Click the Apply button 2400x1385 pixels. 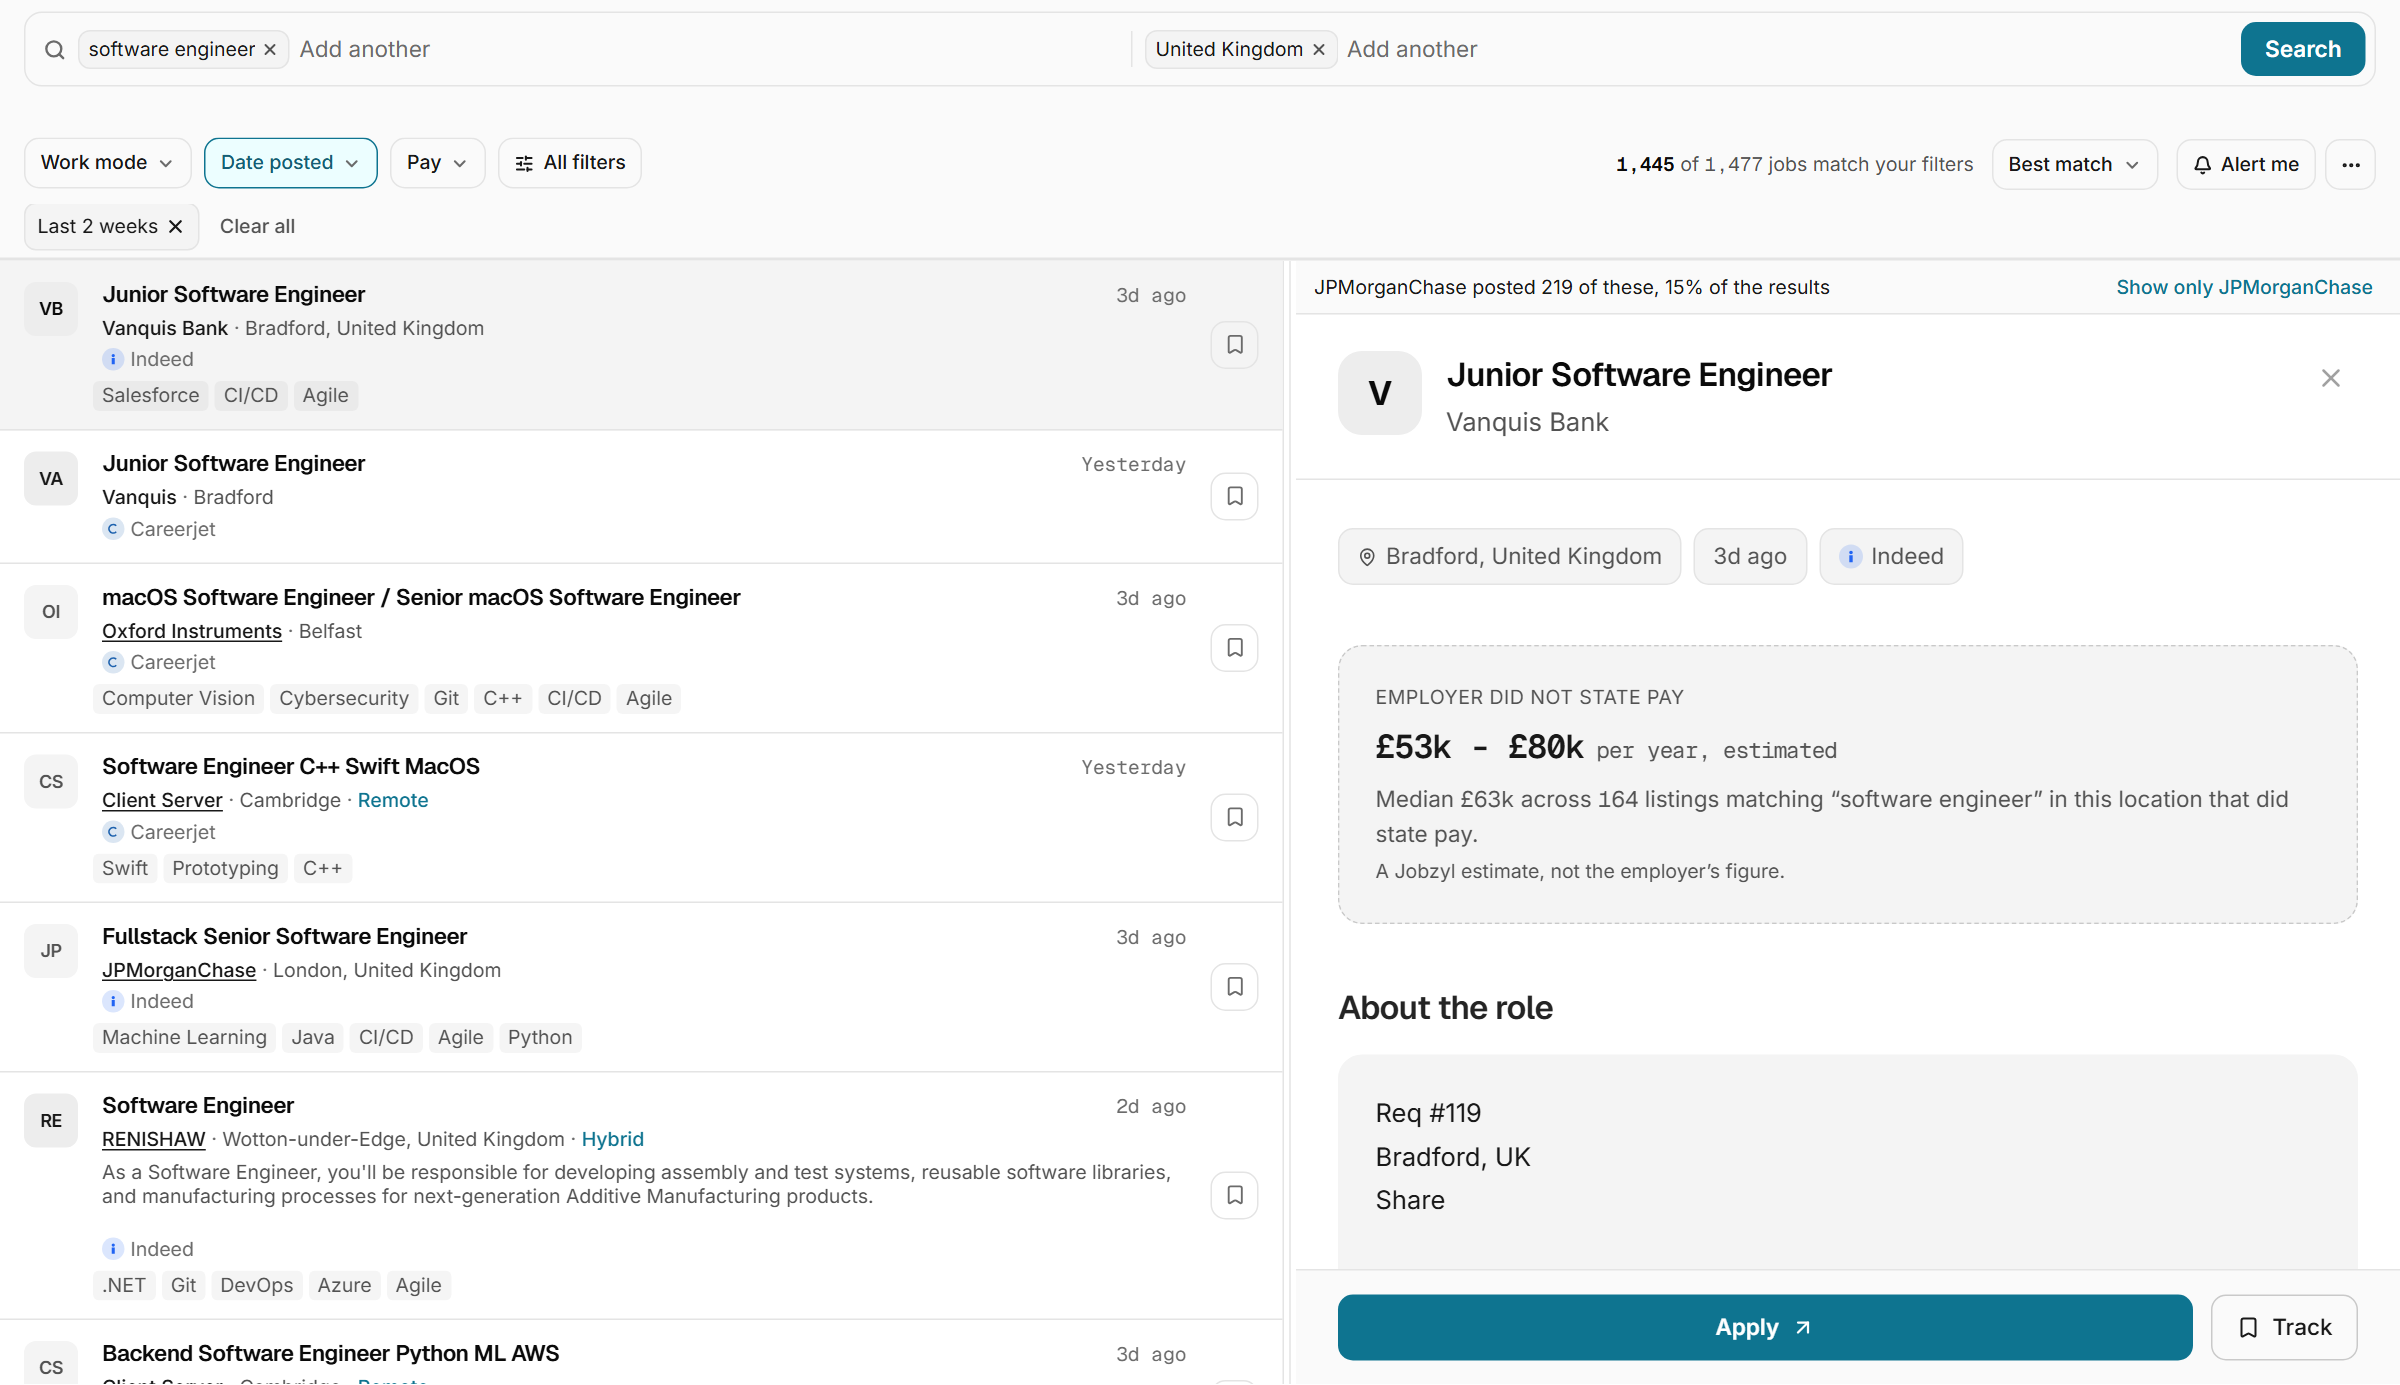pyautogui.click(x=1765, y=1327)
